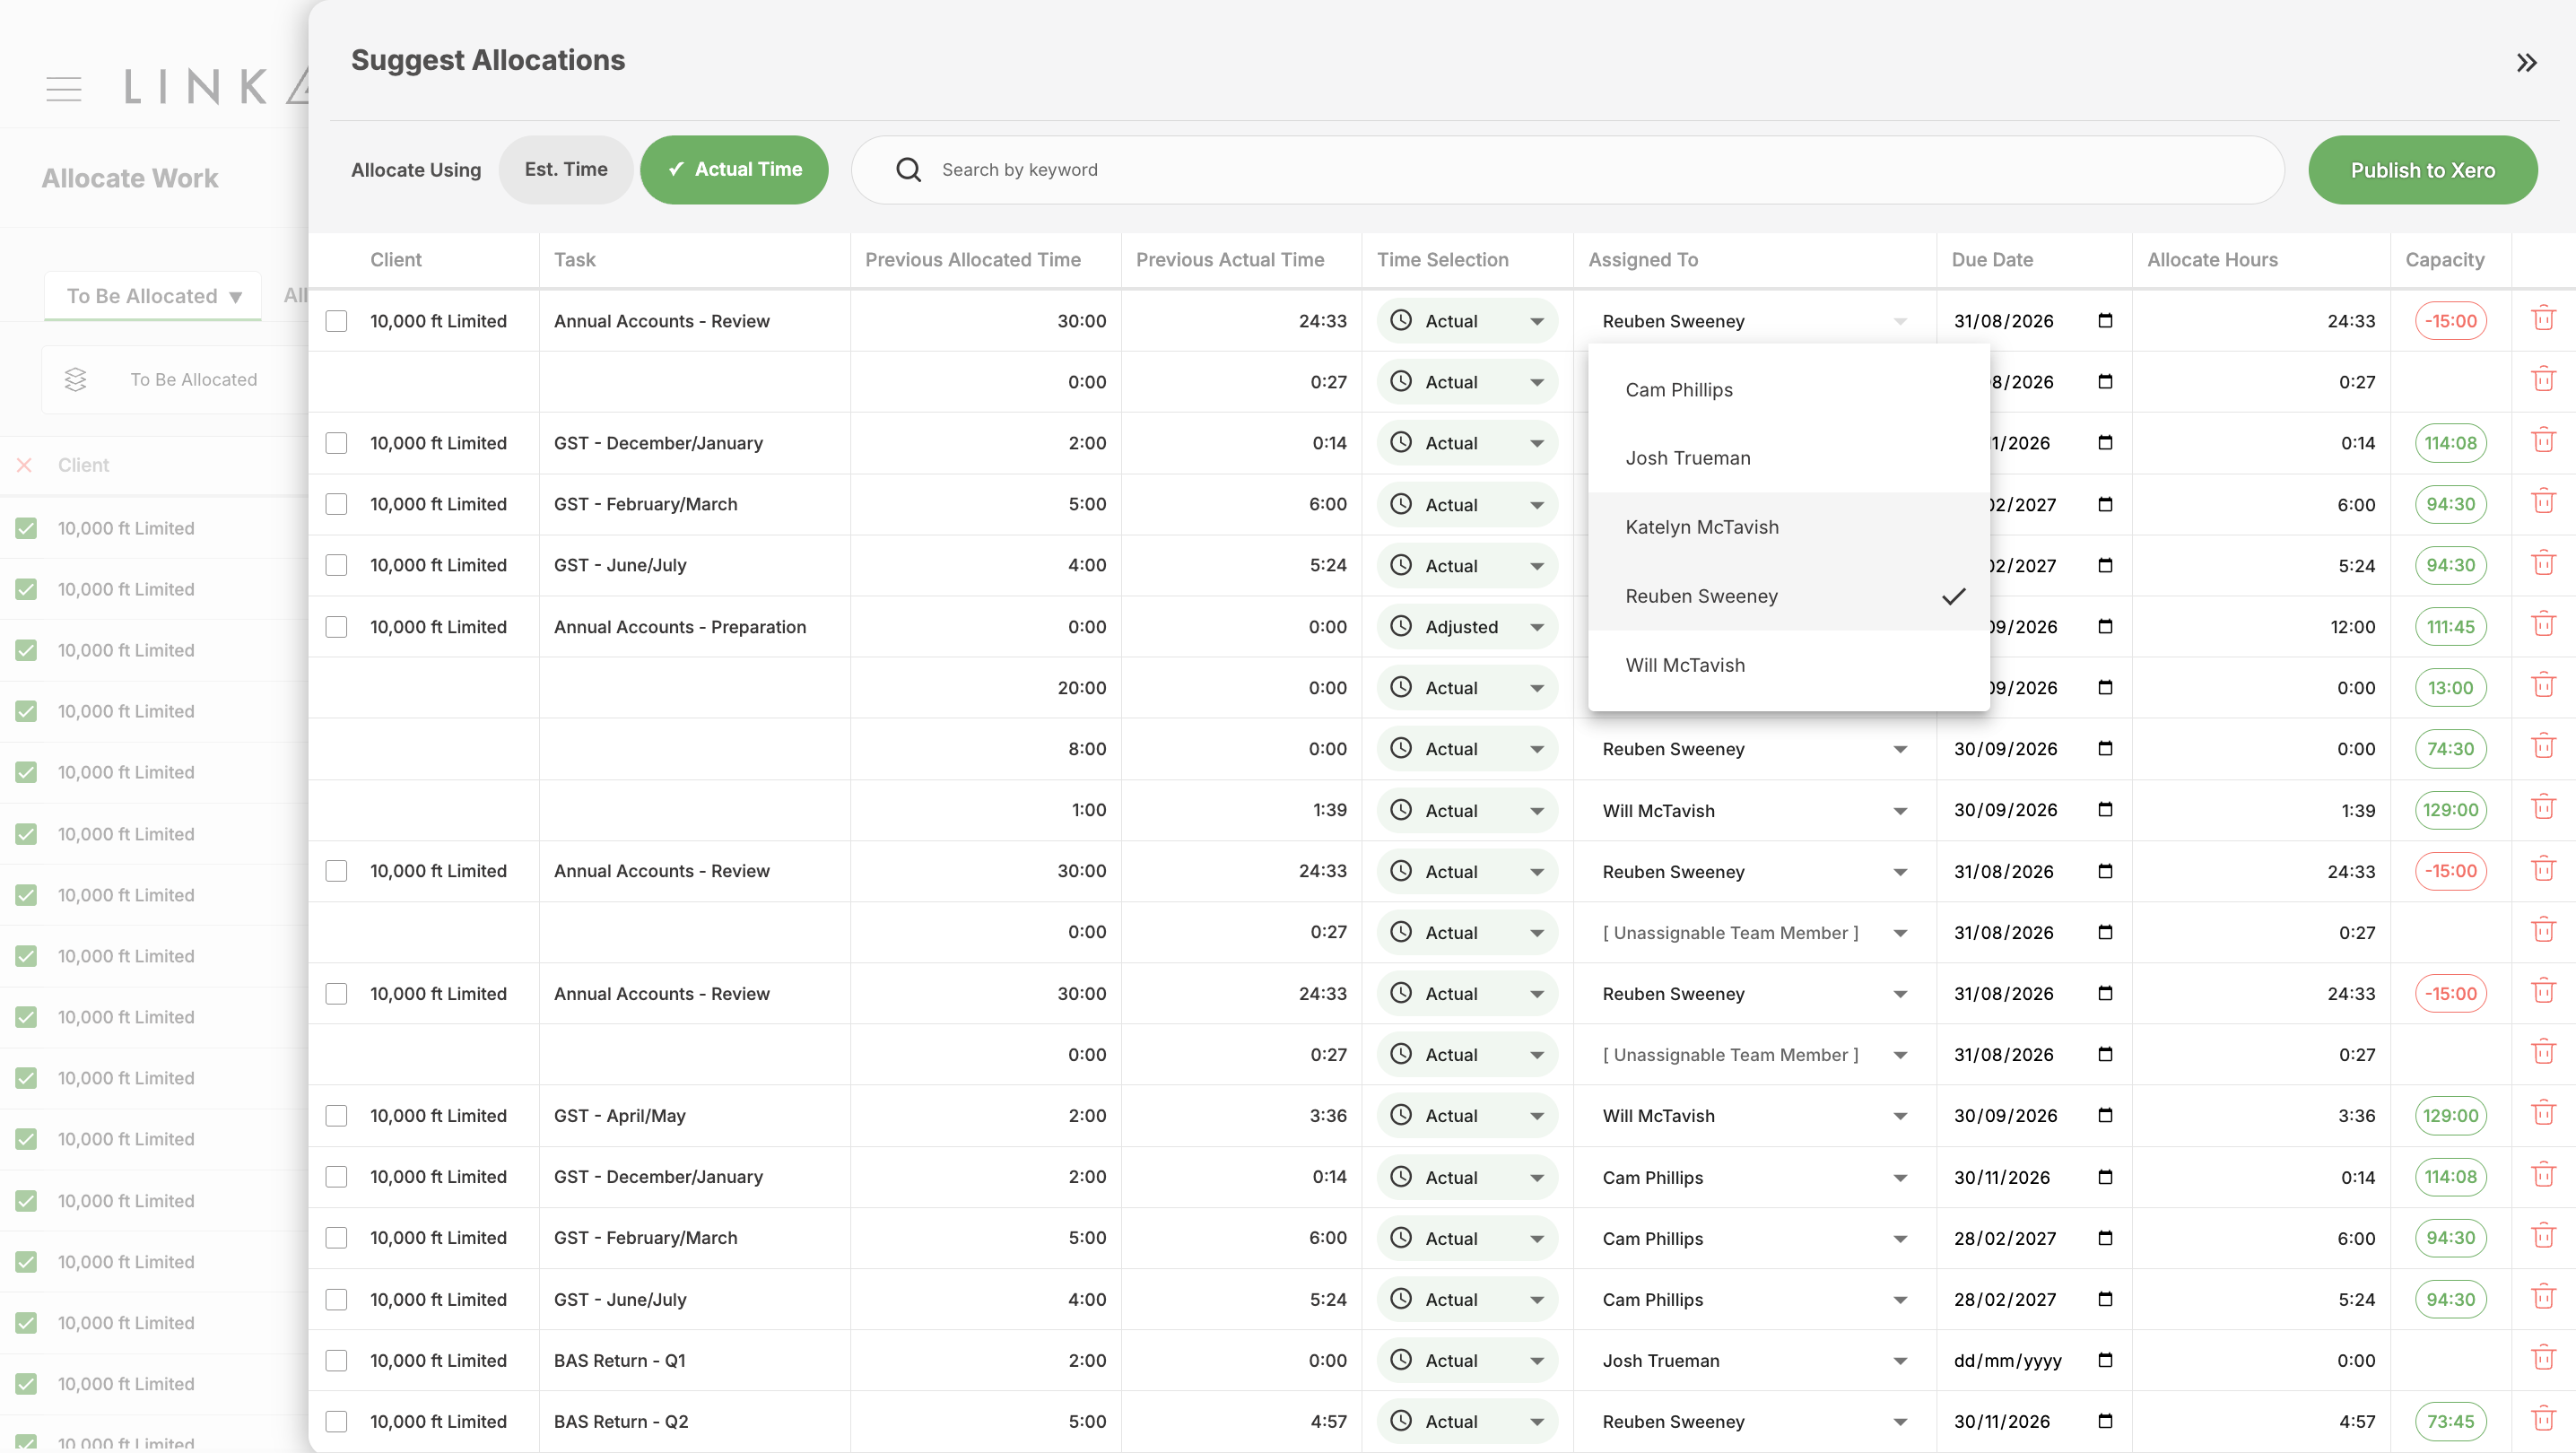This screenshot has height=1453, width=2576.
Task: Delete the Annual Accounts - Preparation row
Action: point(2543,626)
